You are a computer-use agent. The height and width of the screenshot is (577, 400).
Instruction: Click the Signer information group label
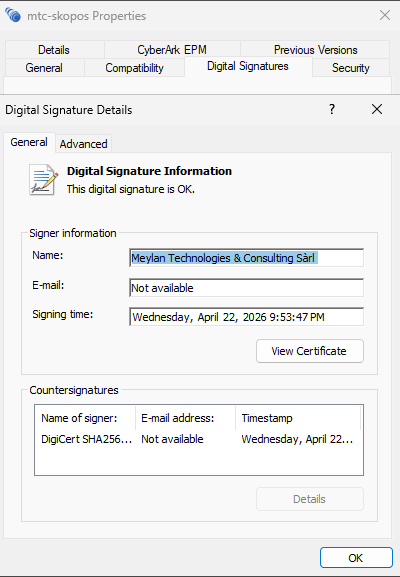(x=73, y=233)
